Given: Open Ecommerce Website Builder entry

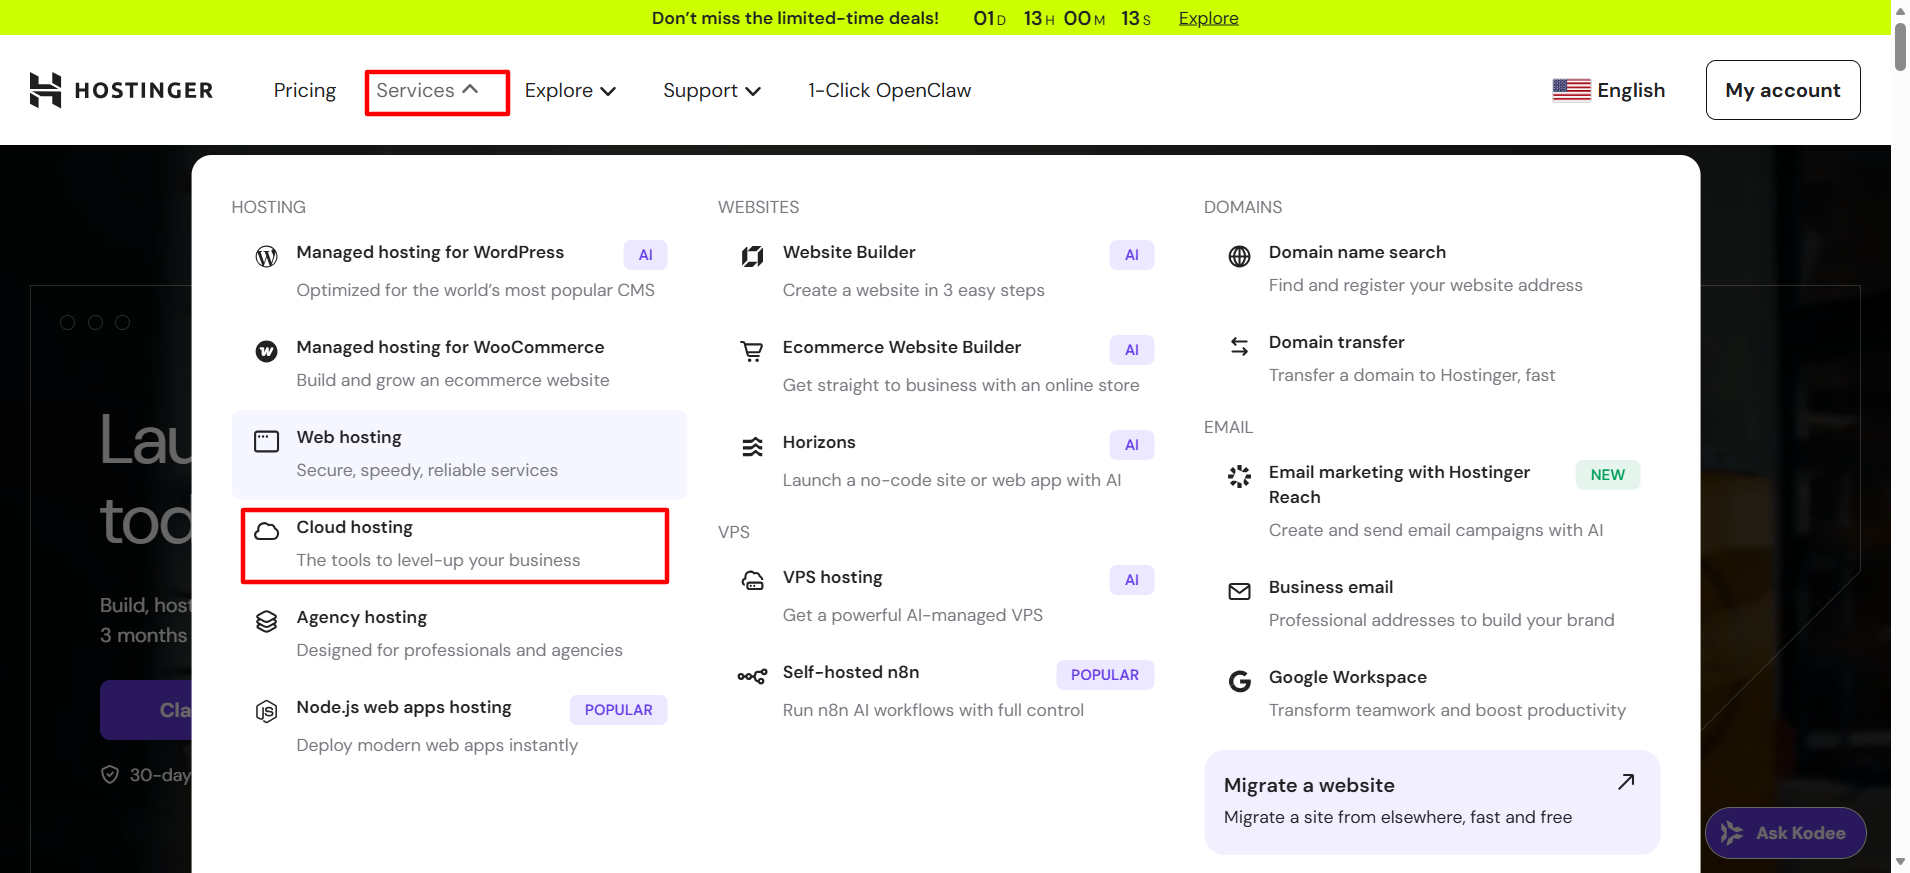Looking at the screenshot, I should [x=946, y=365].
